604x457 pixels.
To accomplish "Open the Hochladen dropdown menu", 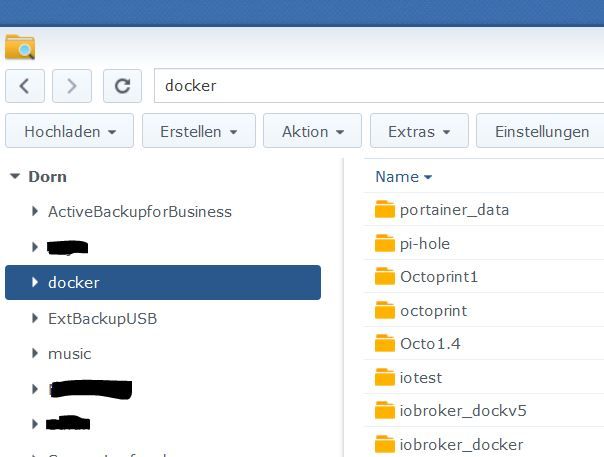I will [x=70, y=131].
